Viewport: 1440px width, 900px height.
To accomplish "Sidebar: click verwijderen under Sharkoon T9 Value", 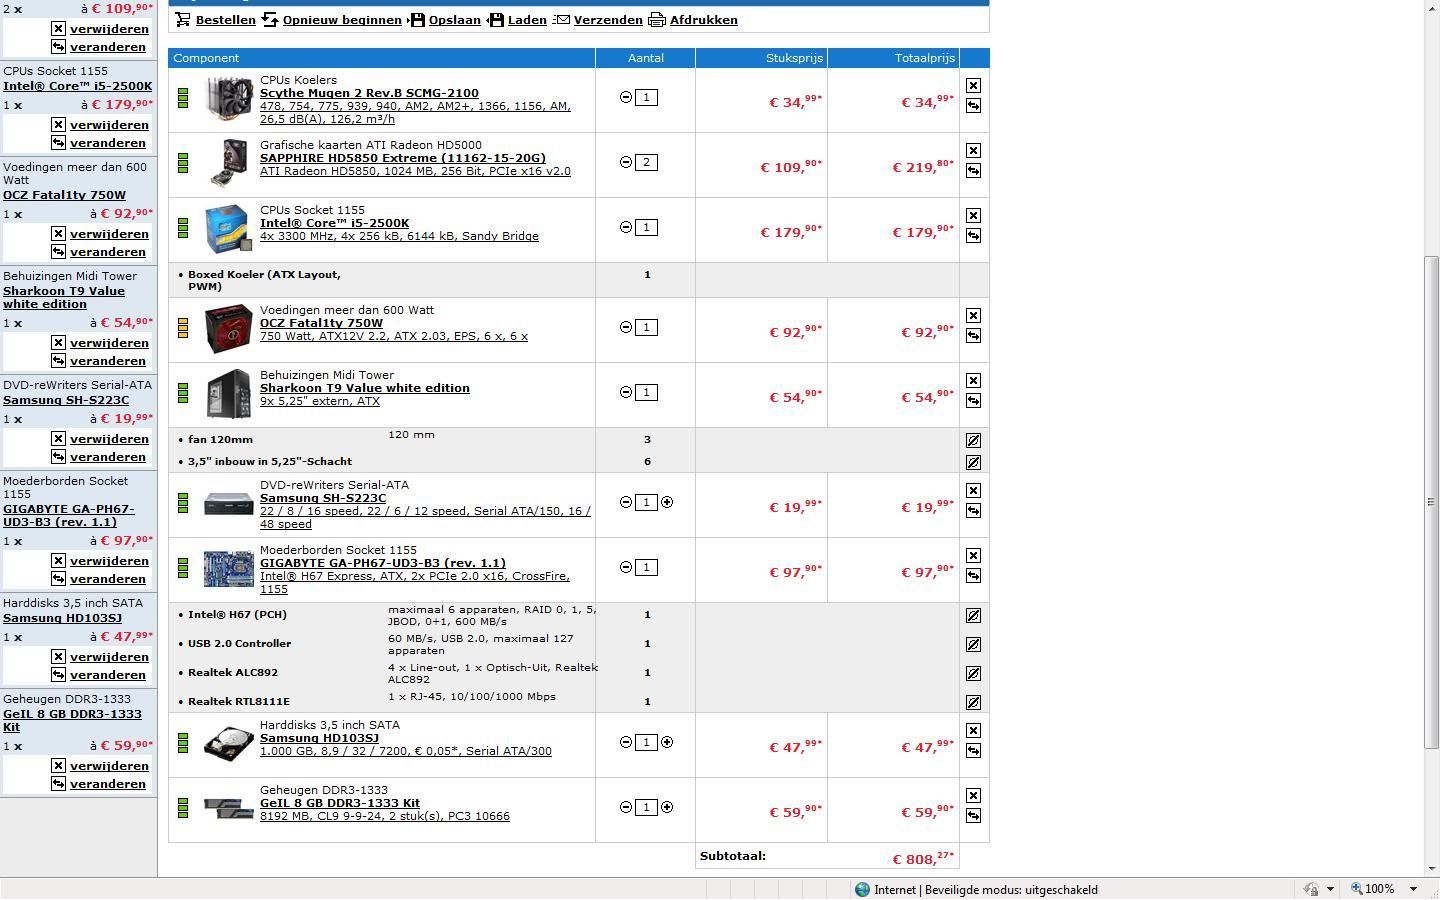I will click(x=109, y=343).
